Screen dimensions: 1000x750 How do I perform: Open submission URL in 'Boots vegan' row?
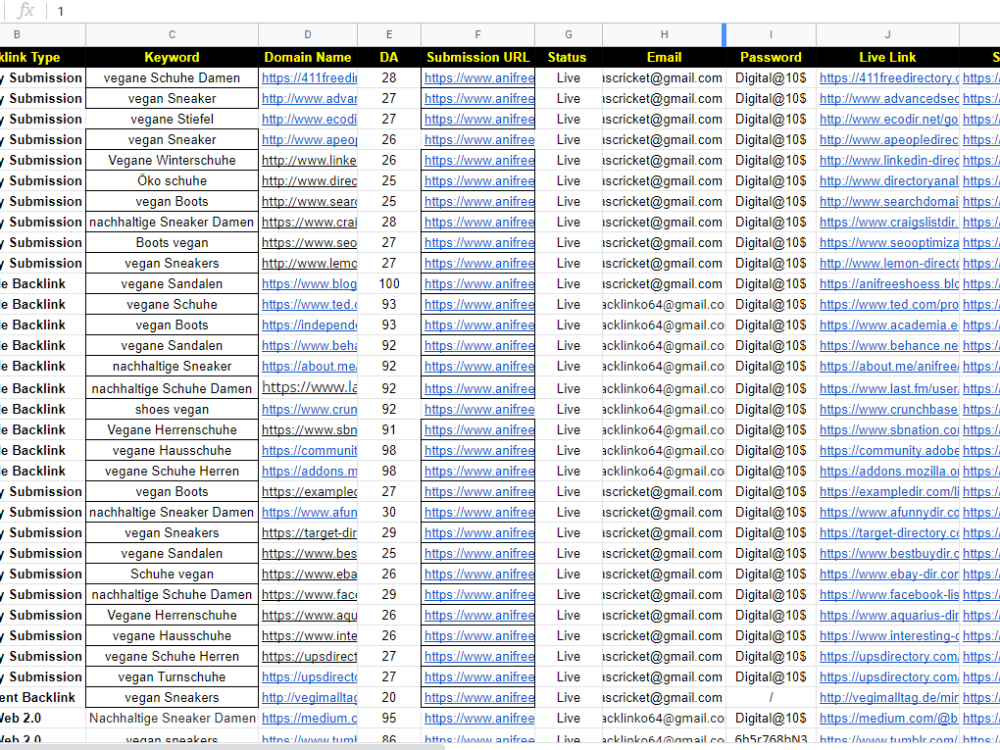tap(479, 243)
